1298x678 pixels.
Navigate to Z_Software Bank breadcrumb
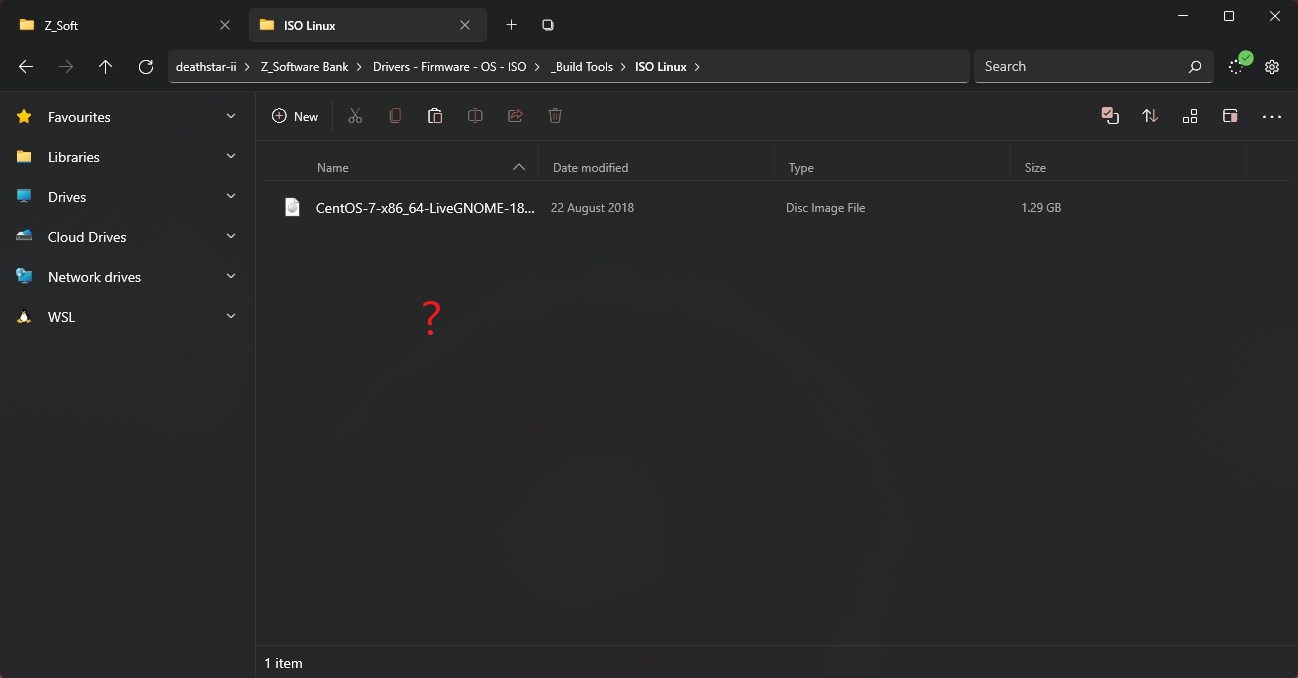click(x=304, y=67)
